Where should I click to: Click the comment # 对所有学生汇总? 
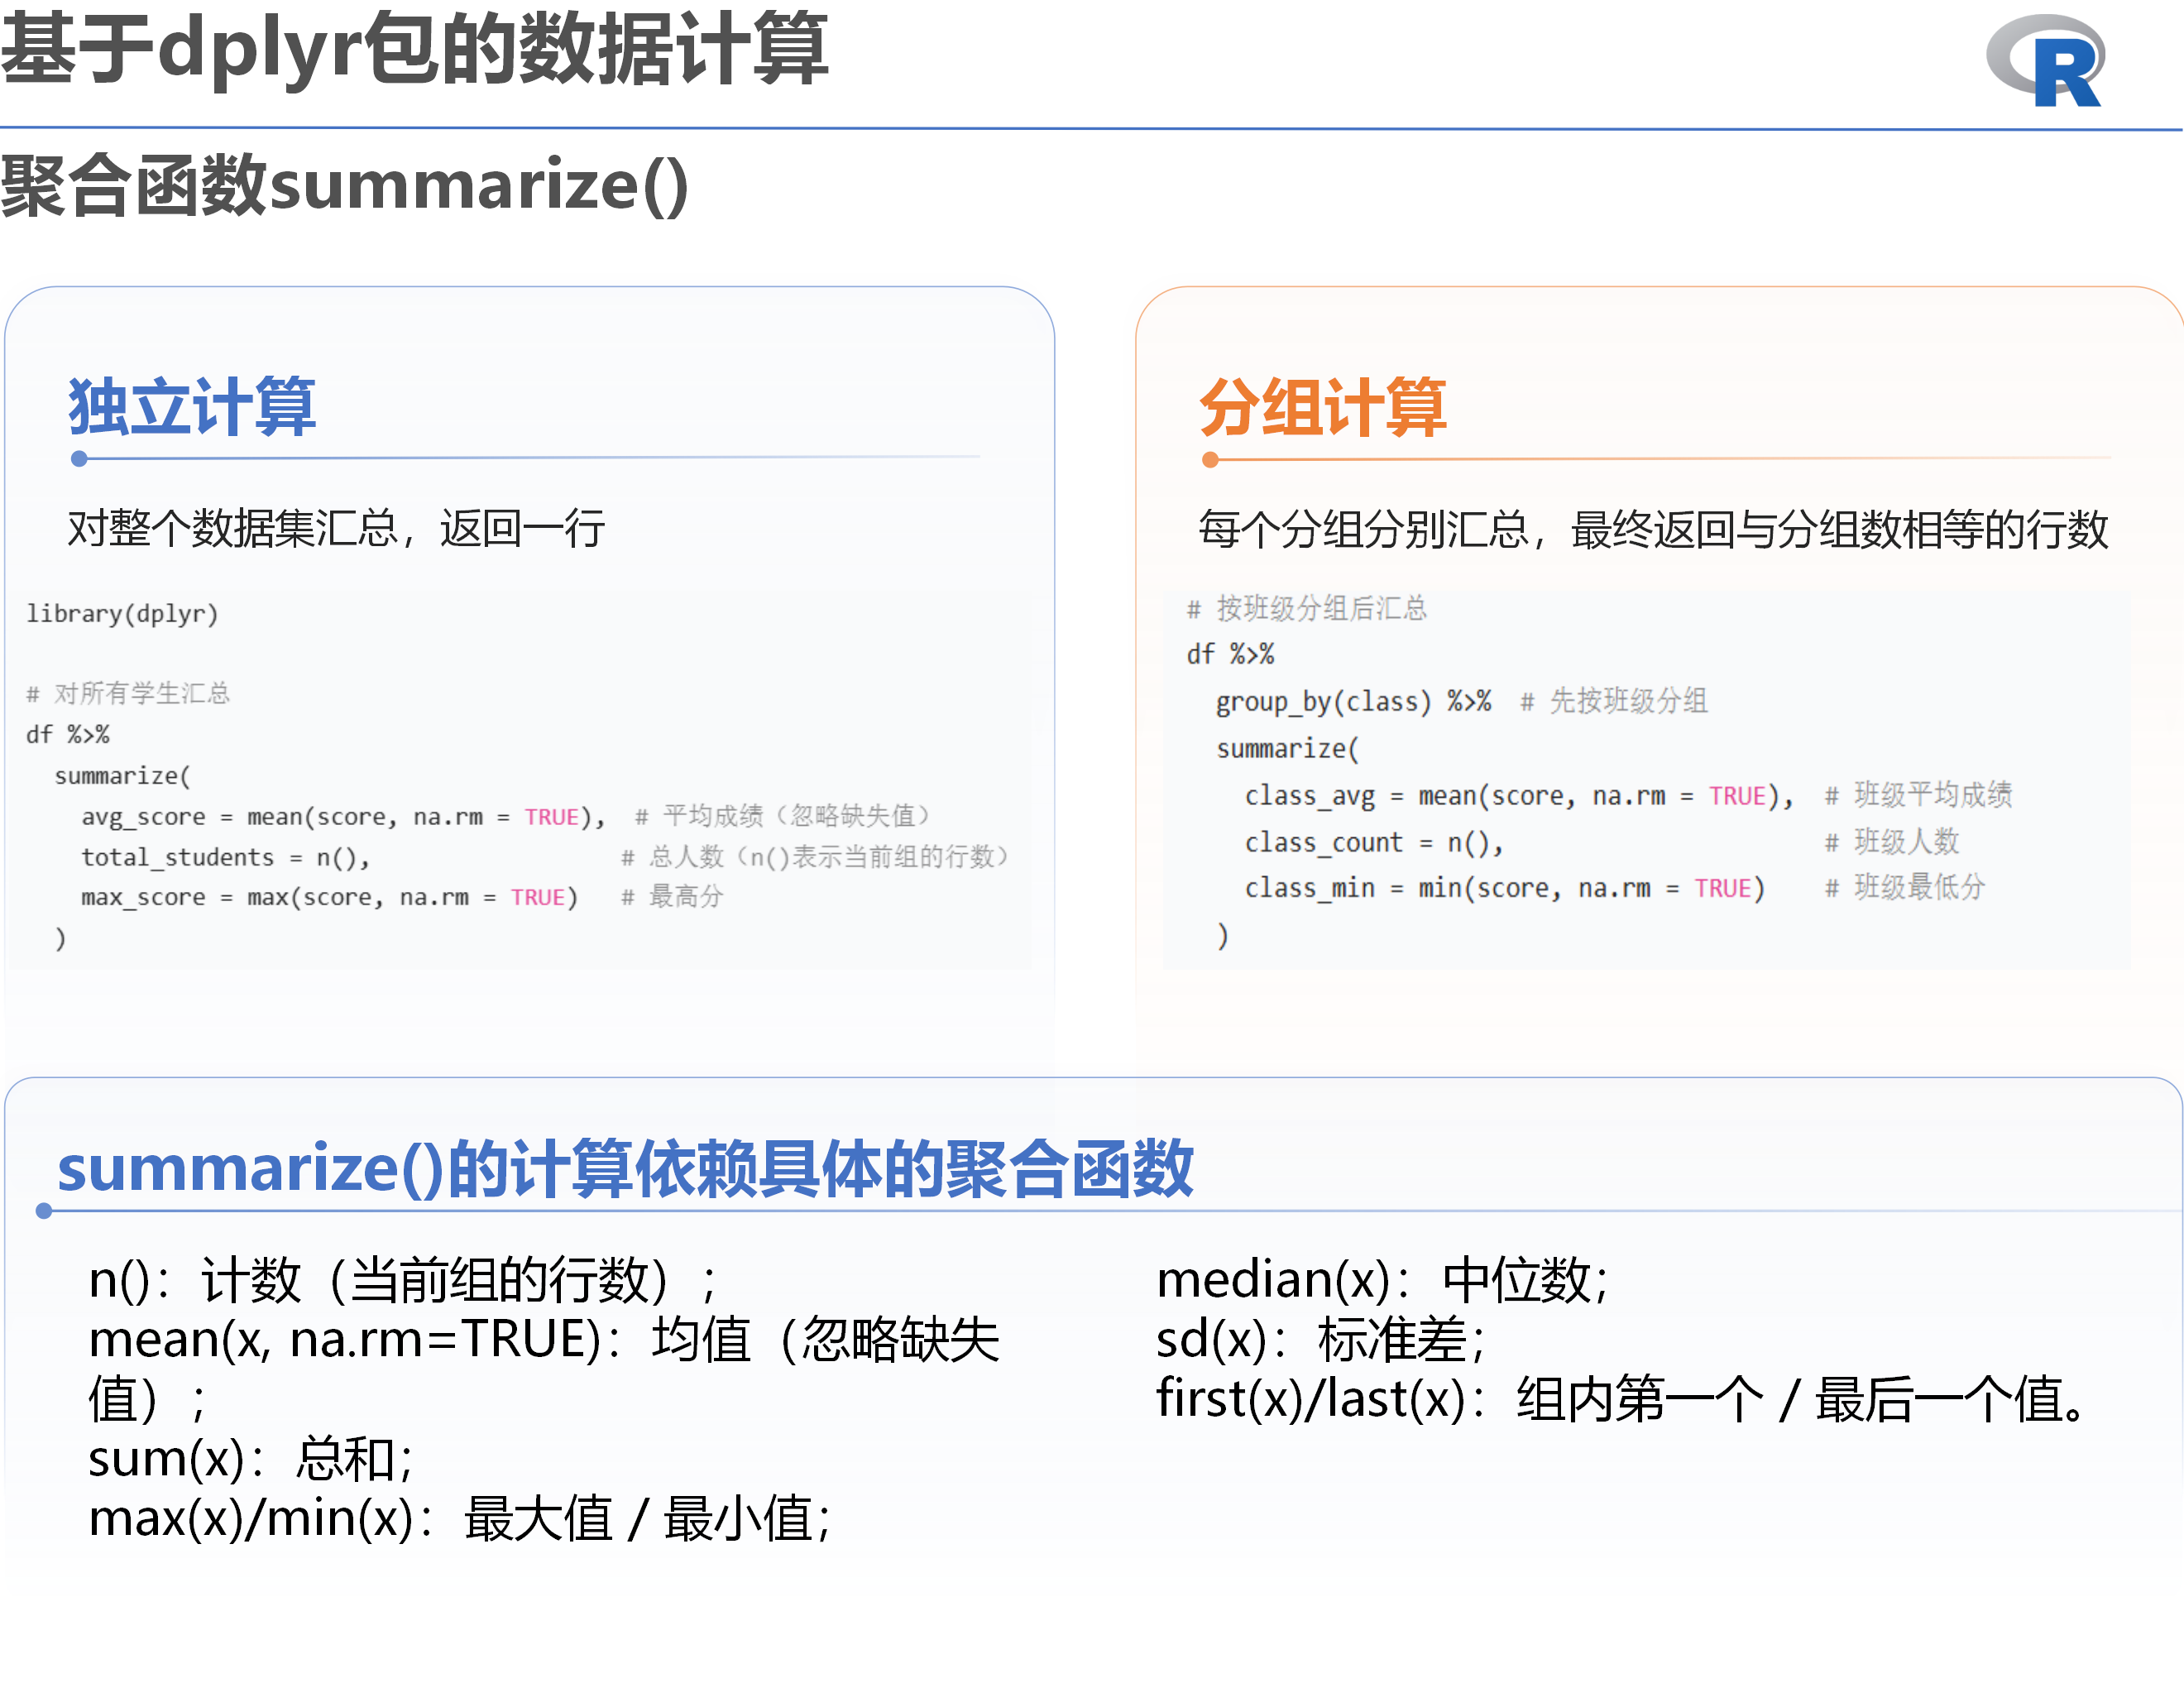coord(128,693)
